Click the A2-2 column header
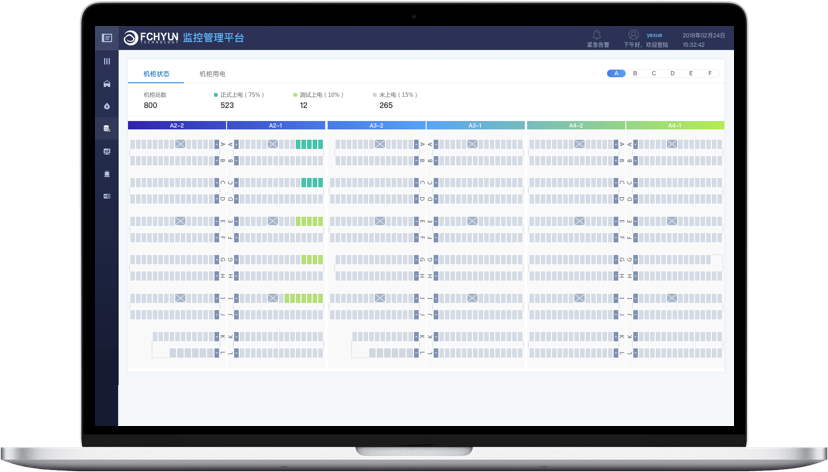 pos(177,126)
